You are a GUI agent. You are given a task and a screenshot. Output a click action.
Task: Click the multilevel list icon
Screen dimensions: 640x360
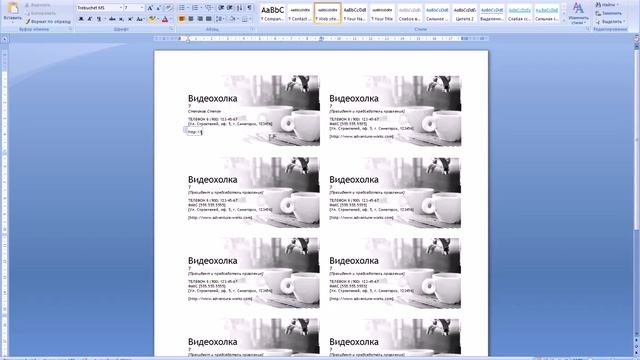[209, 8]
